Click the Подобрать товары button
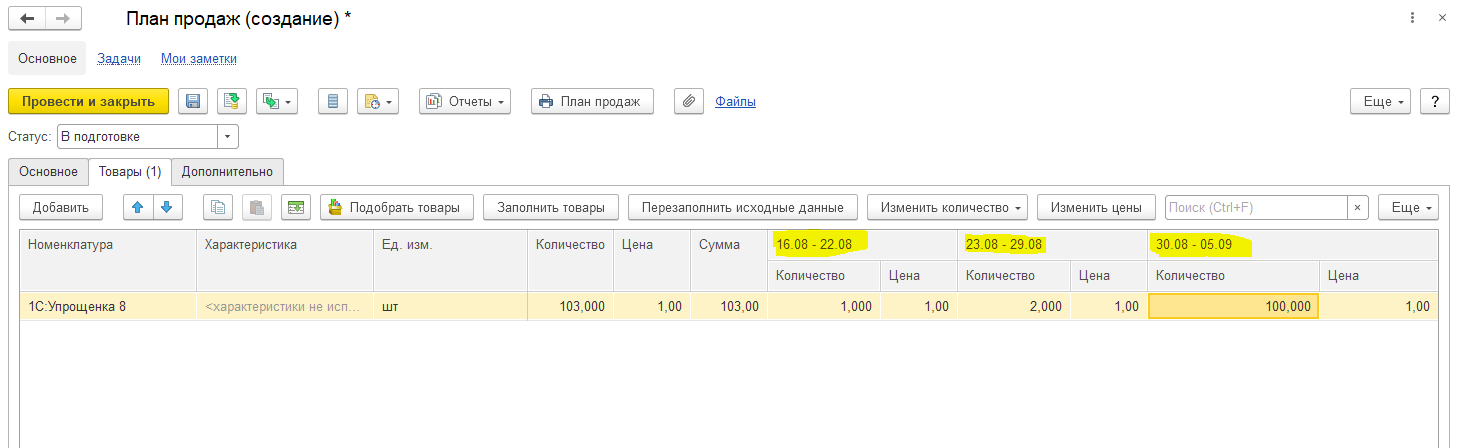The image size is (1463, 448). coord(396,207)
